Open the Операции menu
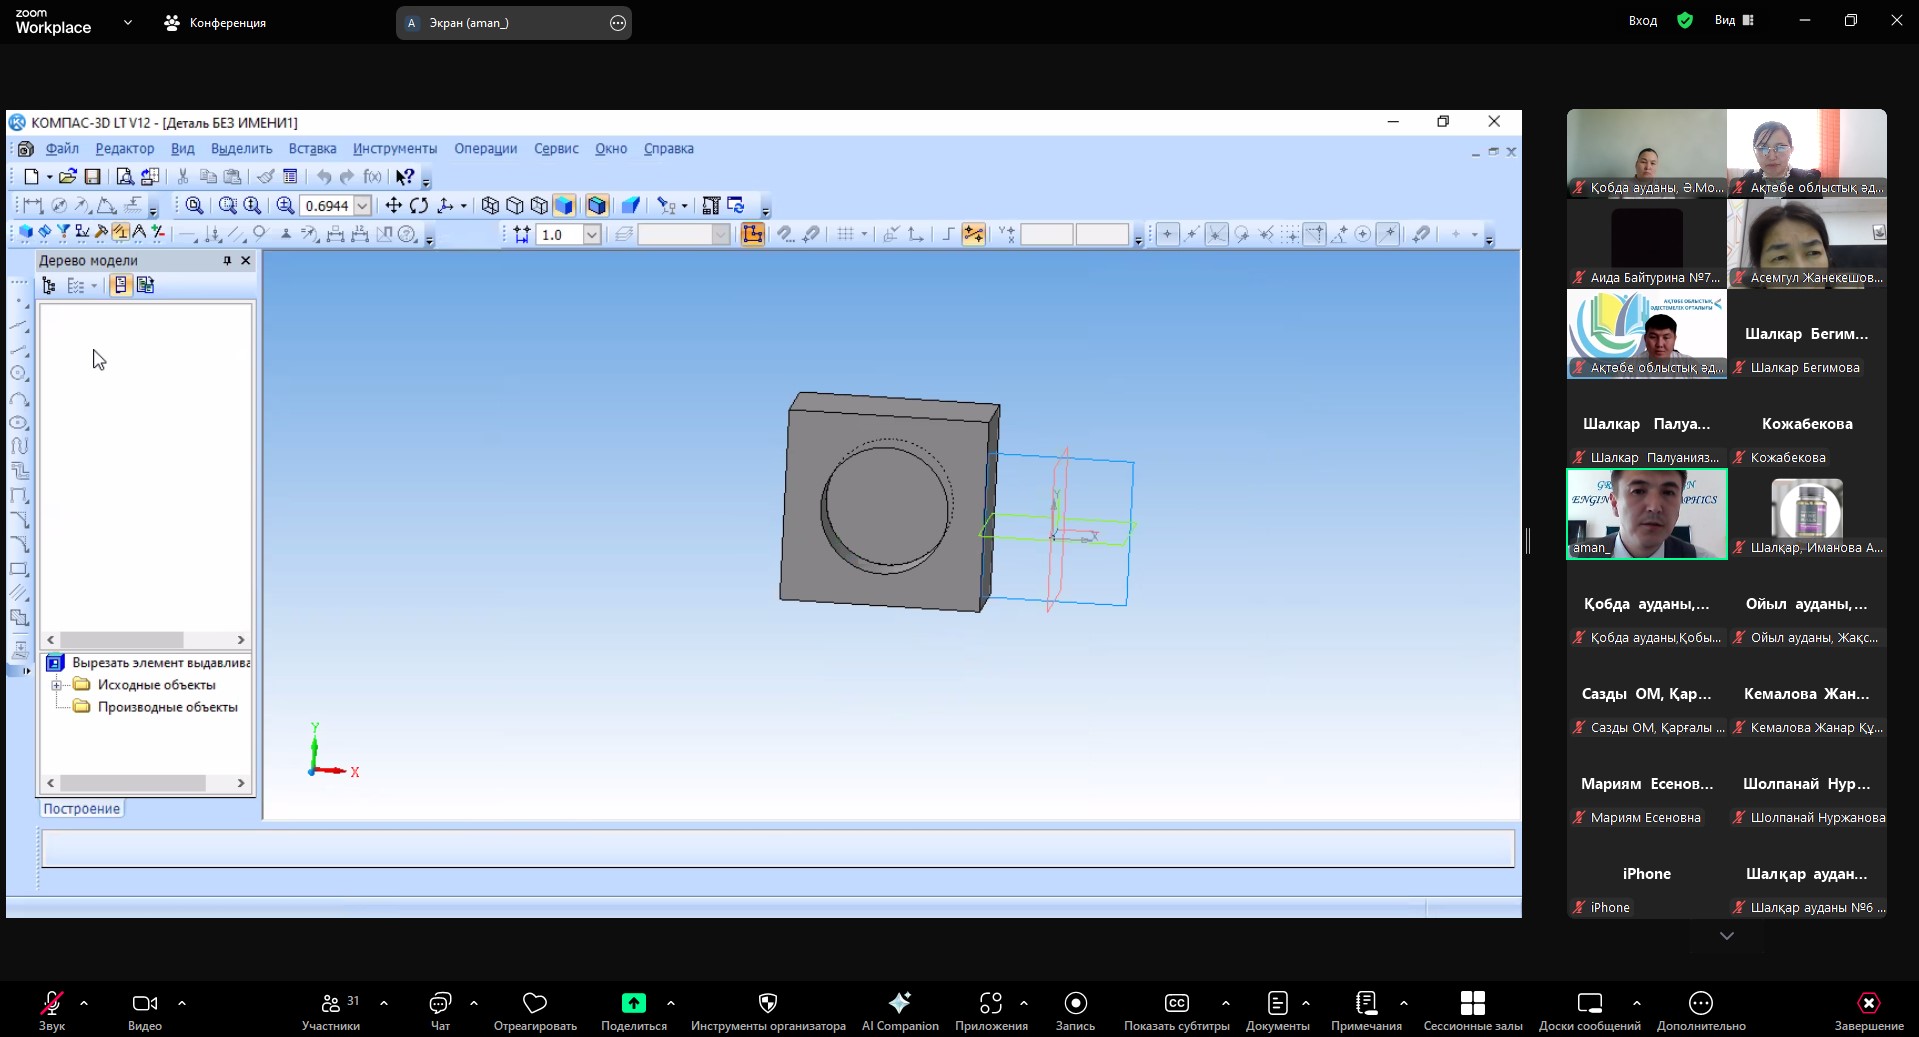 click(x=485, y=149)
